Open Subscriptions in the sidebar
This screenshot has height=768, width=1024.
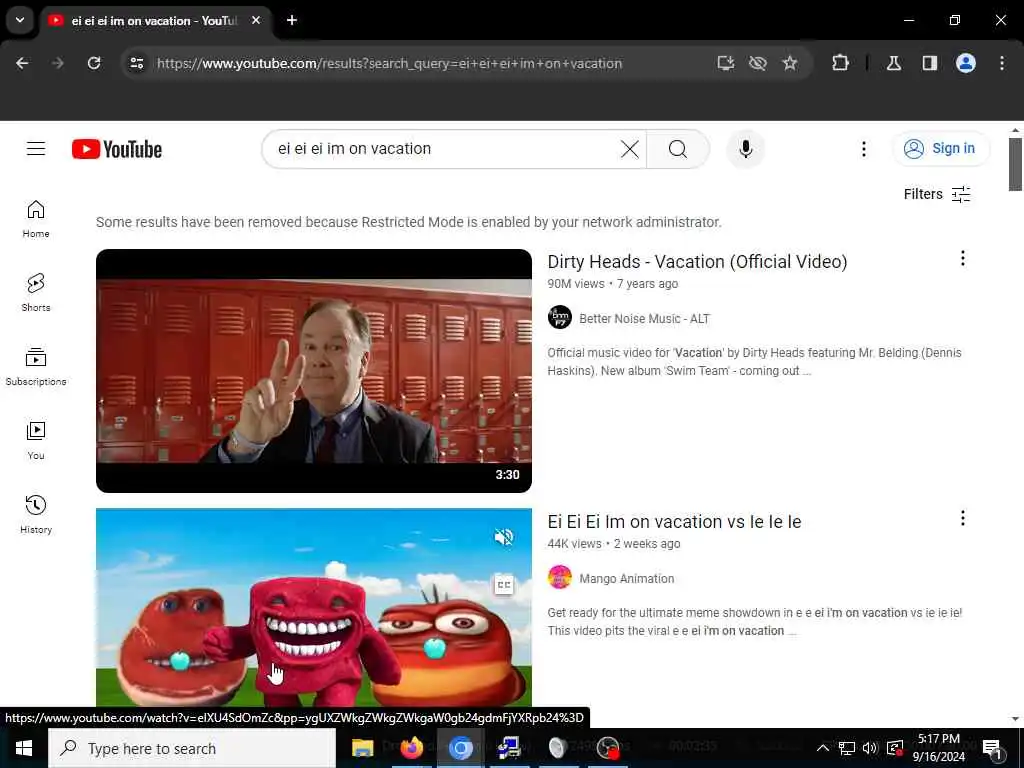[36, 367]
